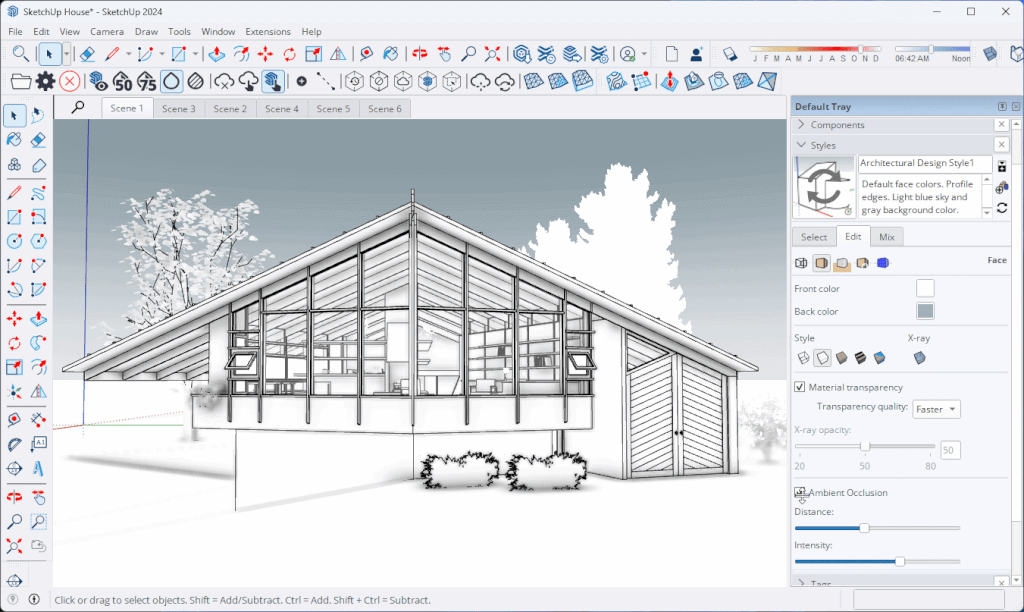Click the red circled X icon

(x=69, y=82)
